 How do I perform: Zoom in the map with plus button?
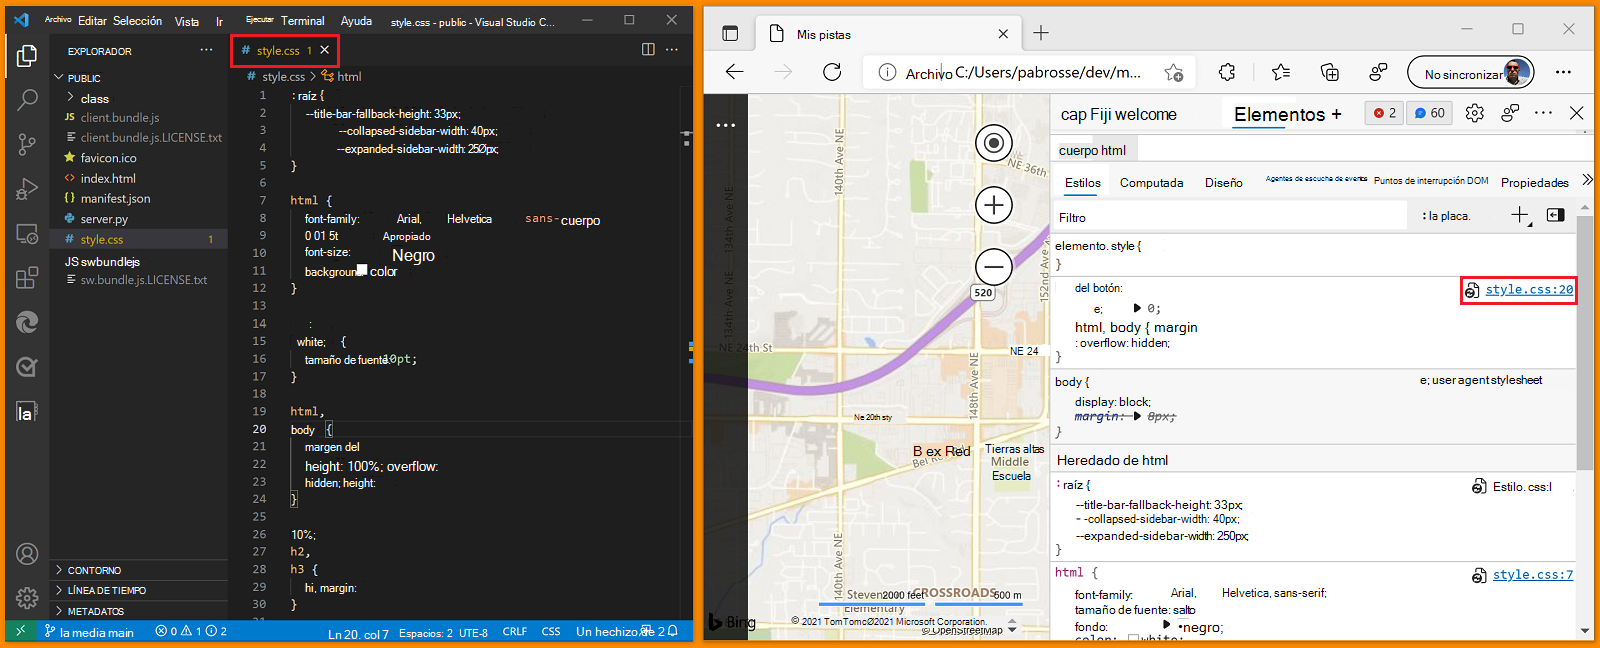[x=994, y=205]
